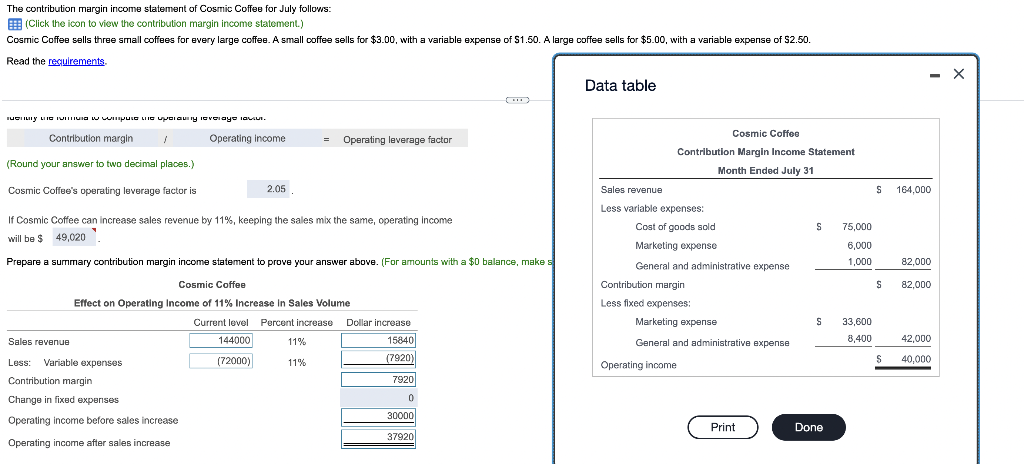1024x464 pixels.
Task: Edit Contribution margin dollar increase 7920
Action: pos(378,380)
